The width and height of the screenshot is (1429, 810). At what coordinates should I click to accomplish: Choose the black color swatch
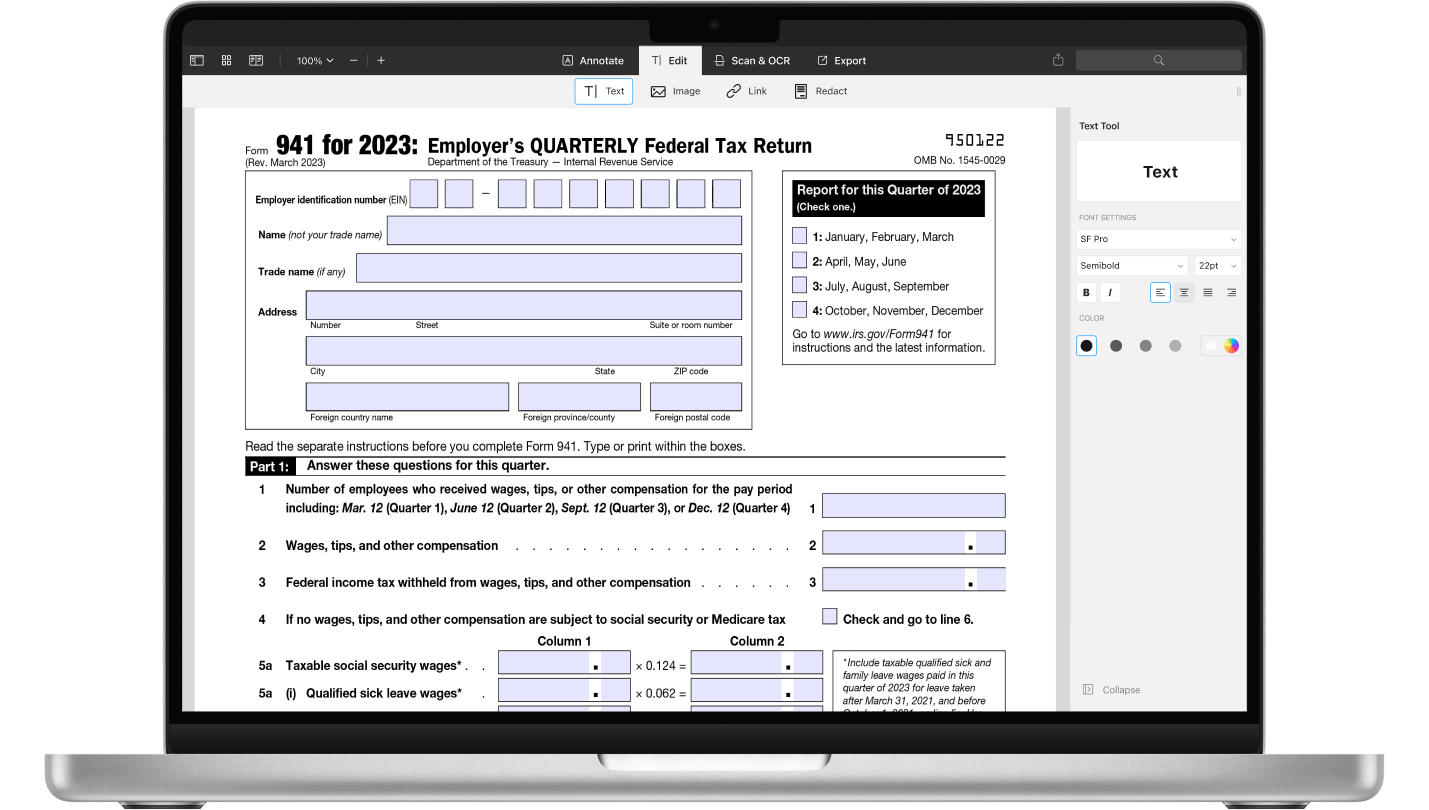click(x=1087, y=346)
